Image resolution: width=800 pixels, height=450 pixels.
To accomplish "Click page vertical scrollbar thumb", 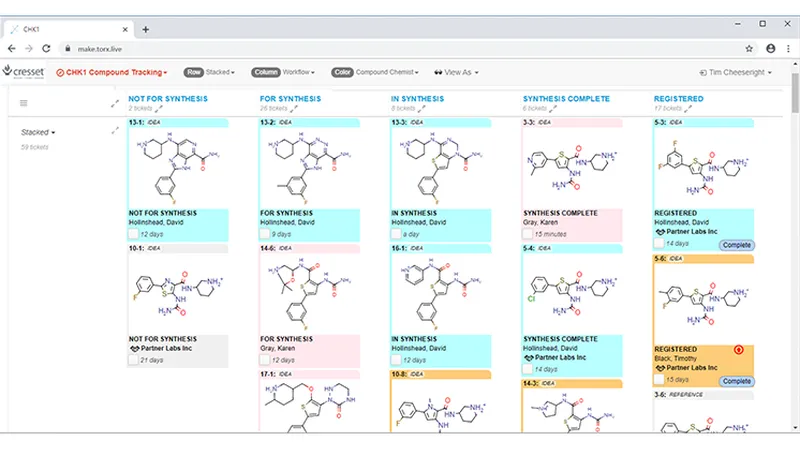I will tap(795, 92).
